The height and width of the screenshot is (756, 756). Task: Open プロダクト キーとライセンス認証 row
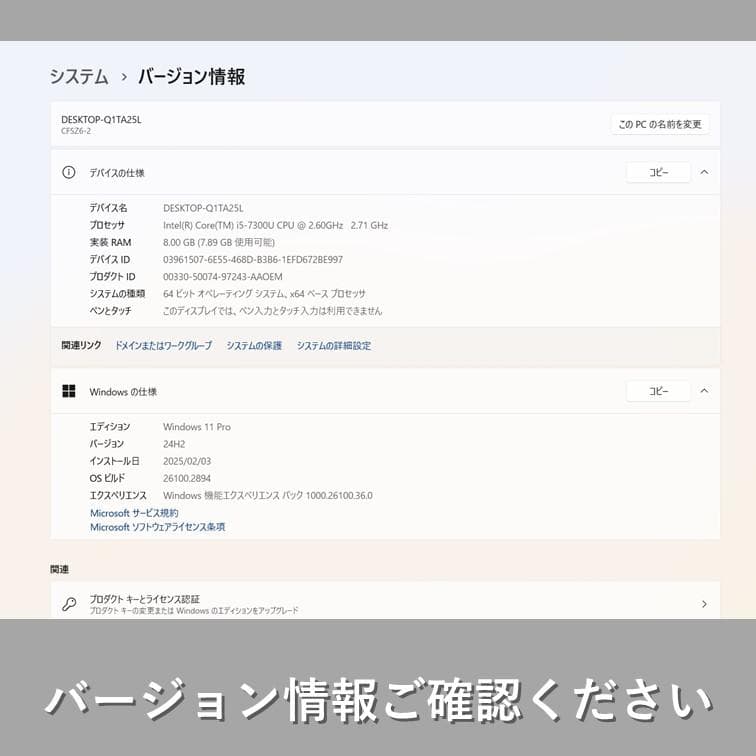point(385,601)
